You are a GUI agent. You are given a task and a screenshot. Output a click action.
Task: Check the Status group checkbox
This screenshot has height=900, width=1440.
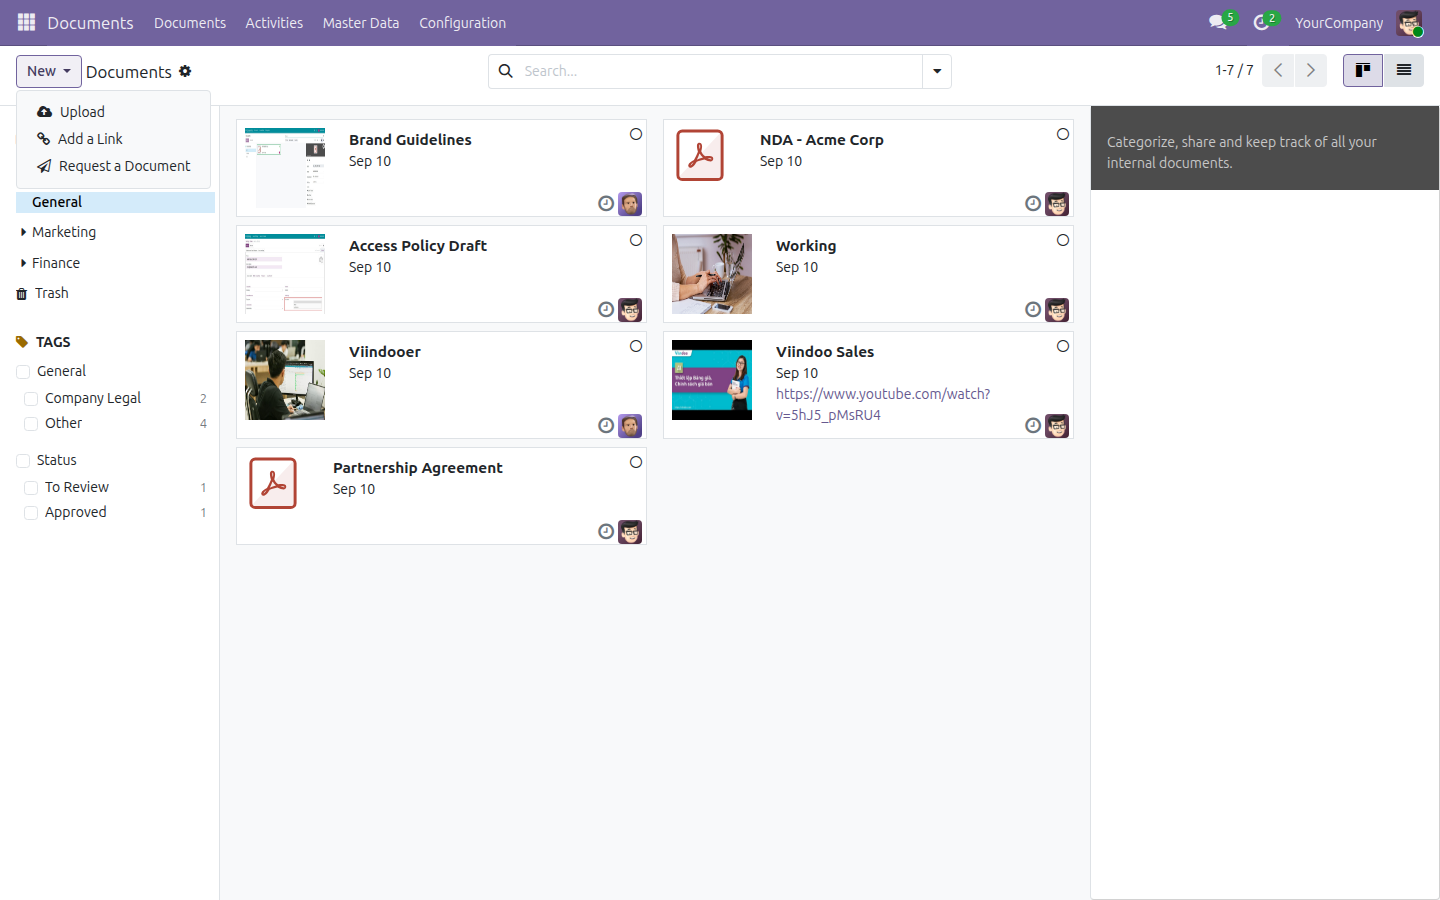point(23,460)
